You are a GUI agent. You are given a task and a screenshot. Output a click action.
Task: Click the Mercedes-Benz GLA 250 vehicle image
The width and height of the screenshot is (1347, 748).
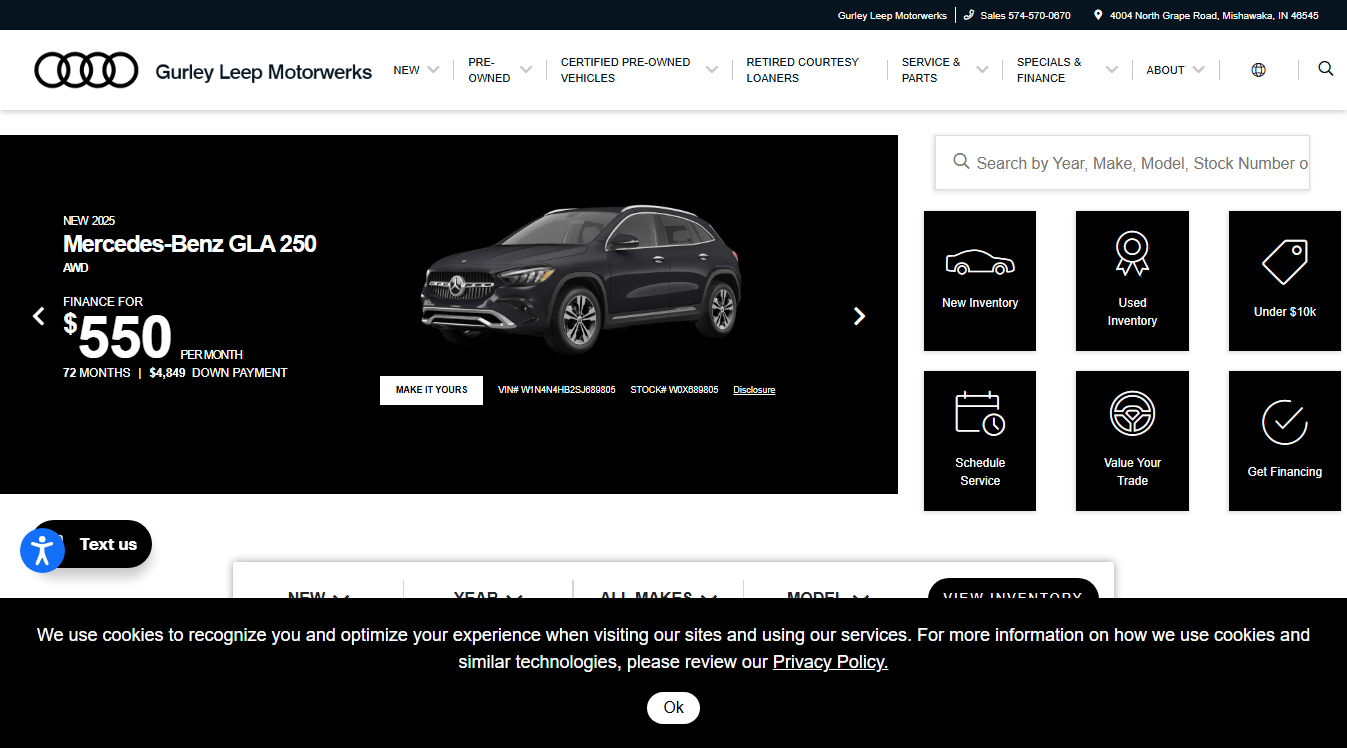[x=581, y=281]
